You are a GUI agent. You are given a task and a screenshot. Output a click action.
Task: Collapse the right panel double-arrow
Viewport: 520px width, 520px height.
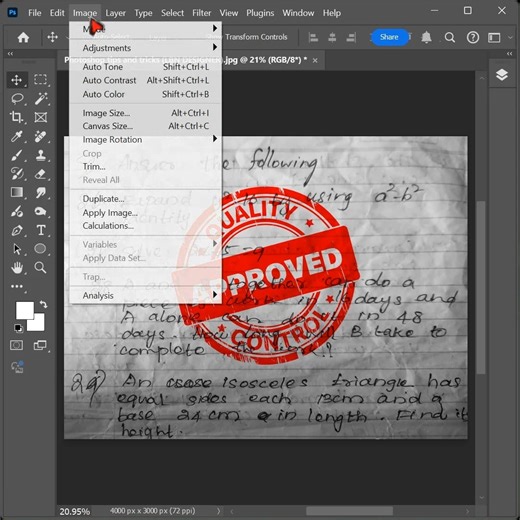[509, 54]
